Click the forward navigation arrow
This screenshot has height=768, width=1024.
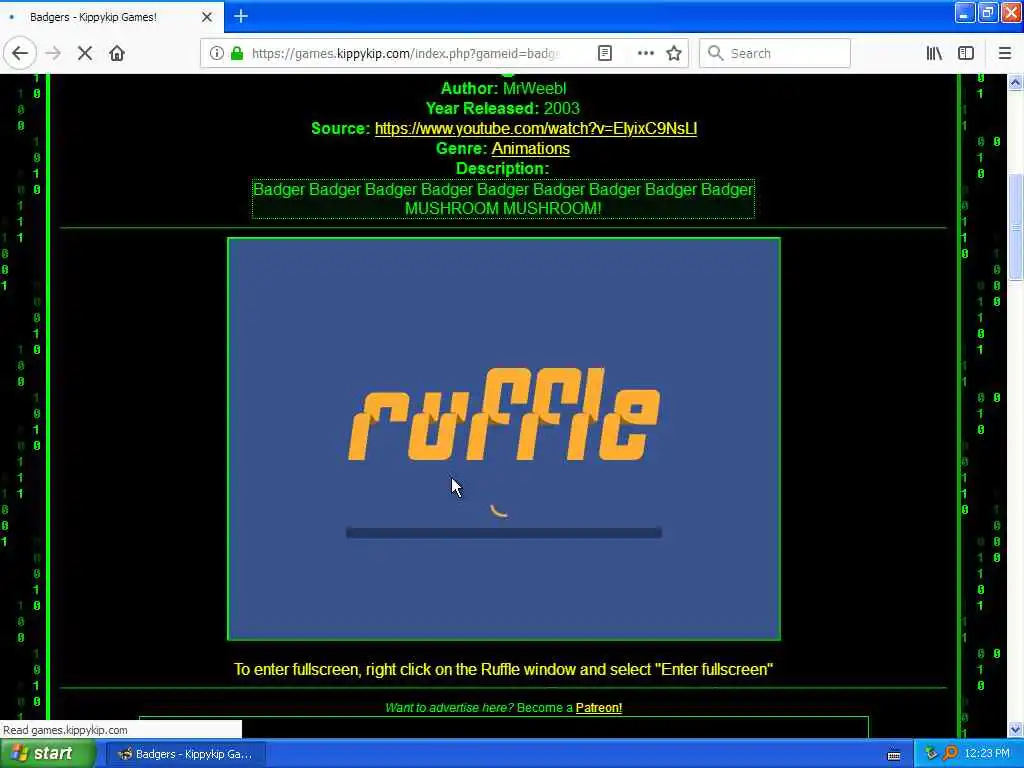point(53,53)
